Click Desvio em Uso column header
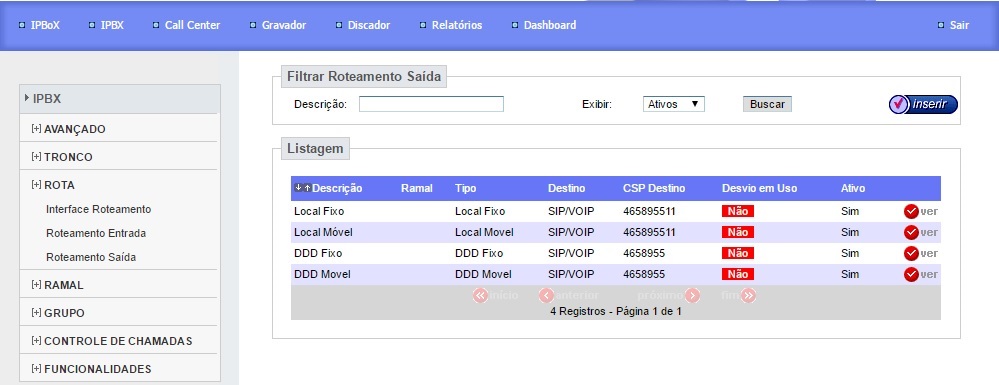Viewport: 999px width, 385px height. click(759, 188)
